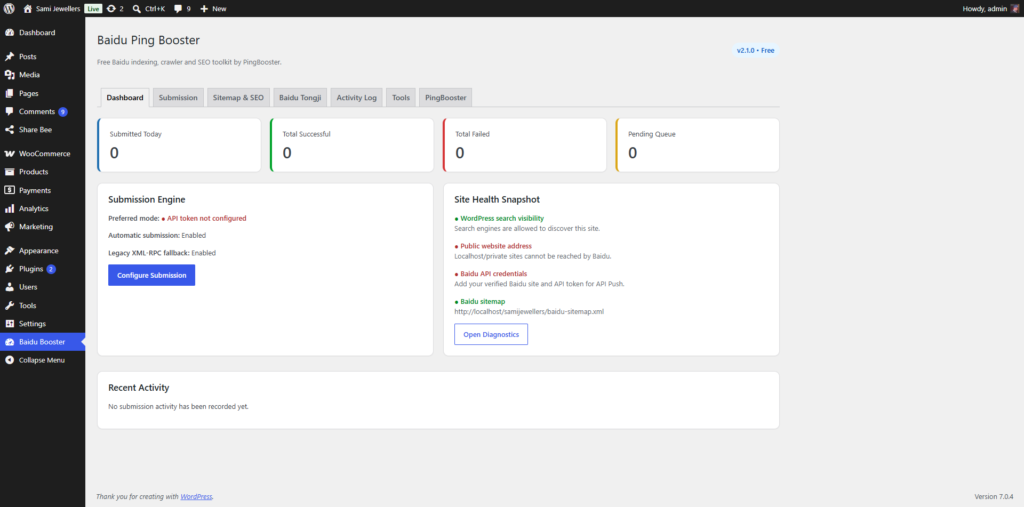Open the WordPress logo menu
Screen dimensions: 1024x507
click(9, 9)
